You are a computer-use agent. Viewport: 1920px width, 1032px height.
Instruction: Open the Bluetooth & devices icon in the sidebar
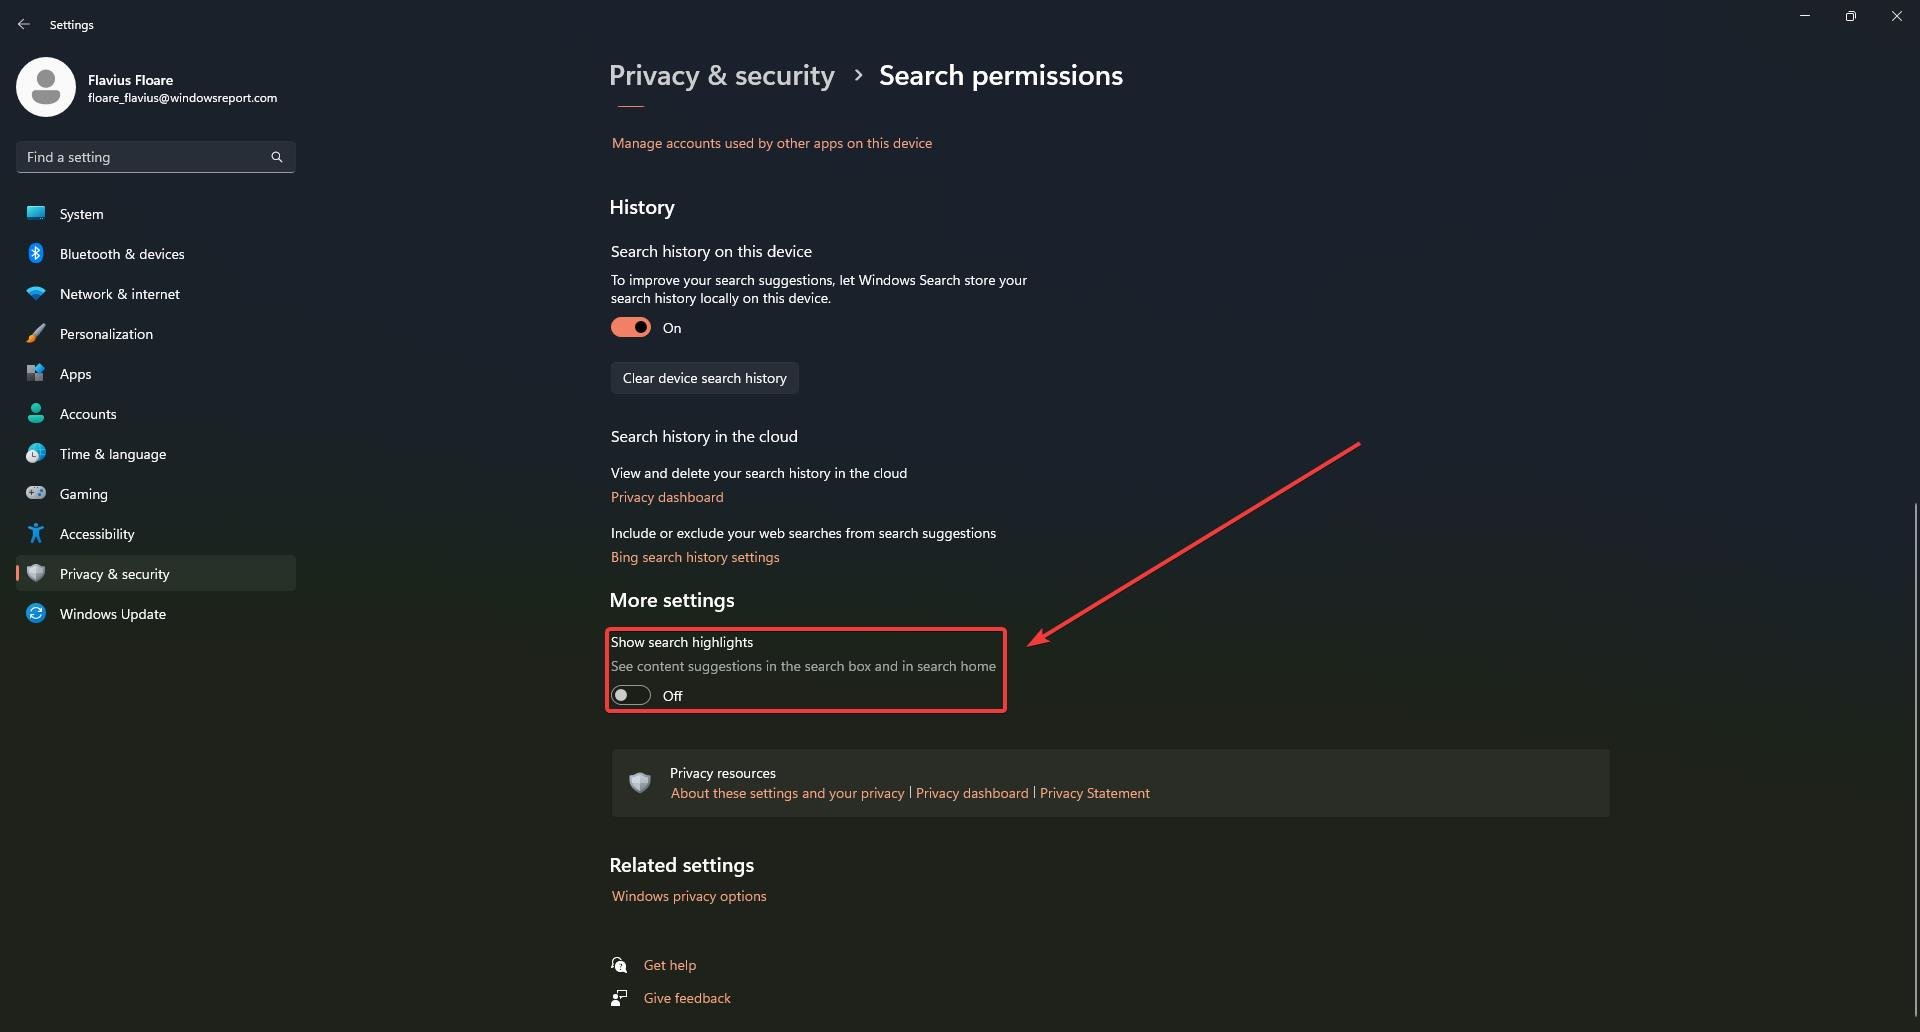click(36, 254)
